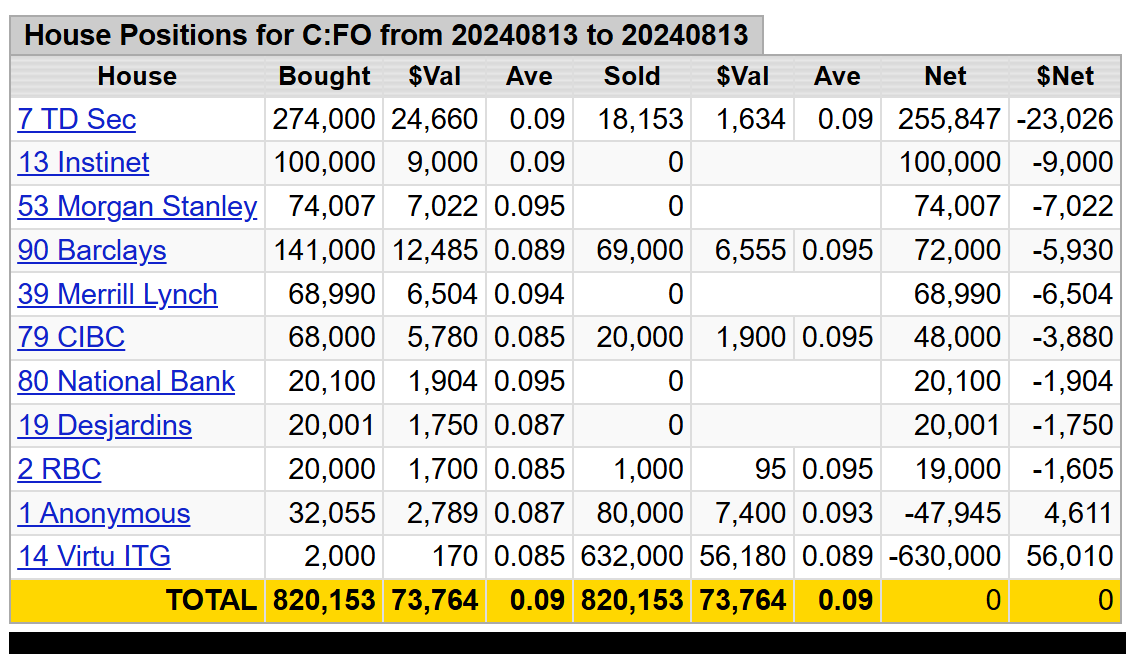
Task: Click Instinet bought dollar value 9,000
Action: [x=442, y=162]
